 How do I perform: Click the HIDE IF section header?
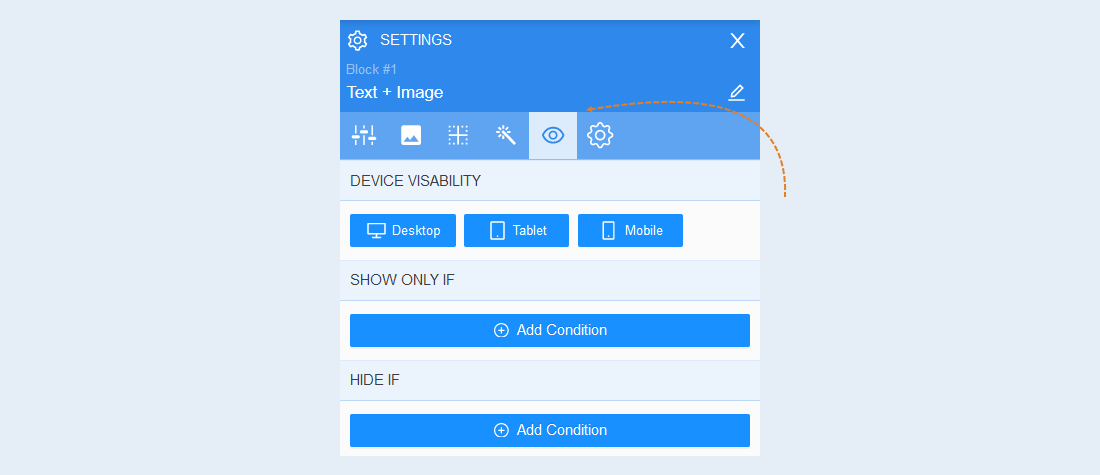[x=550, y=380]
